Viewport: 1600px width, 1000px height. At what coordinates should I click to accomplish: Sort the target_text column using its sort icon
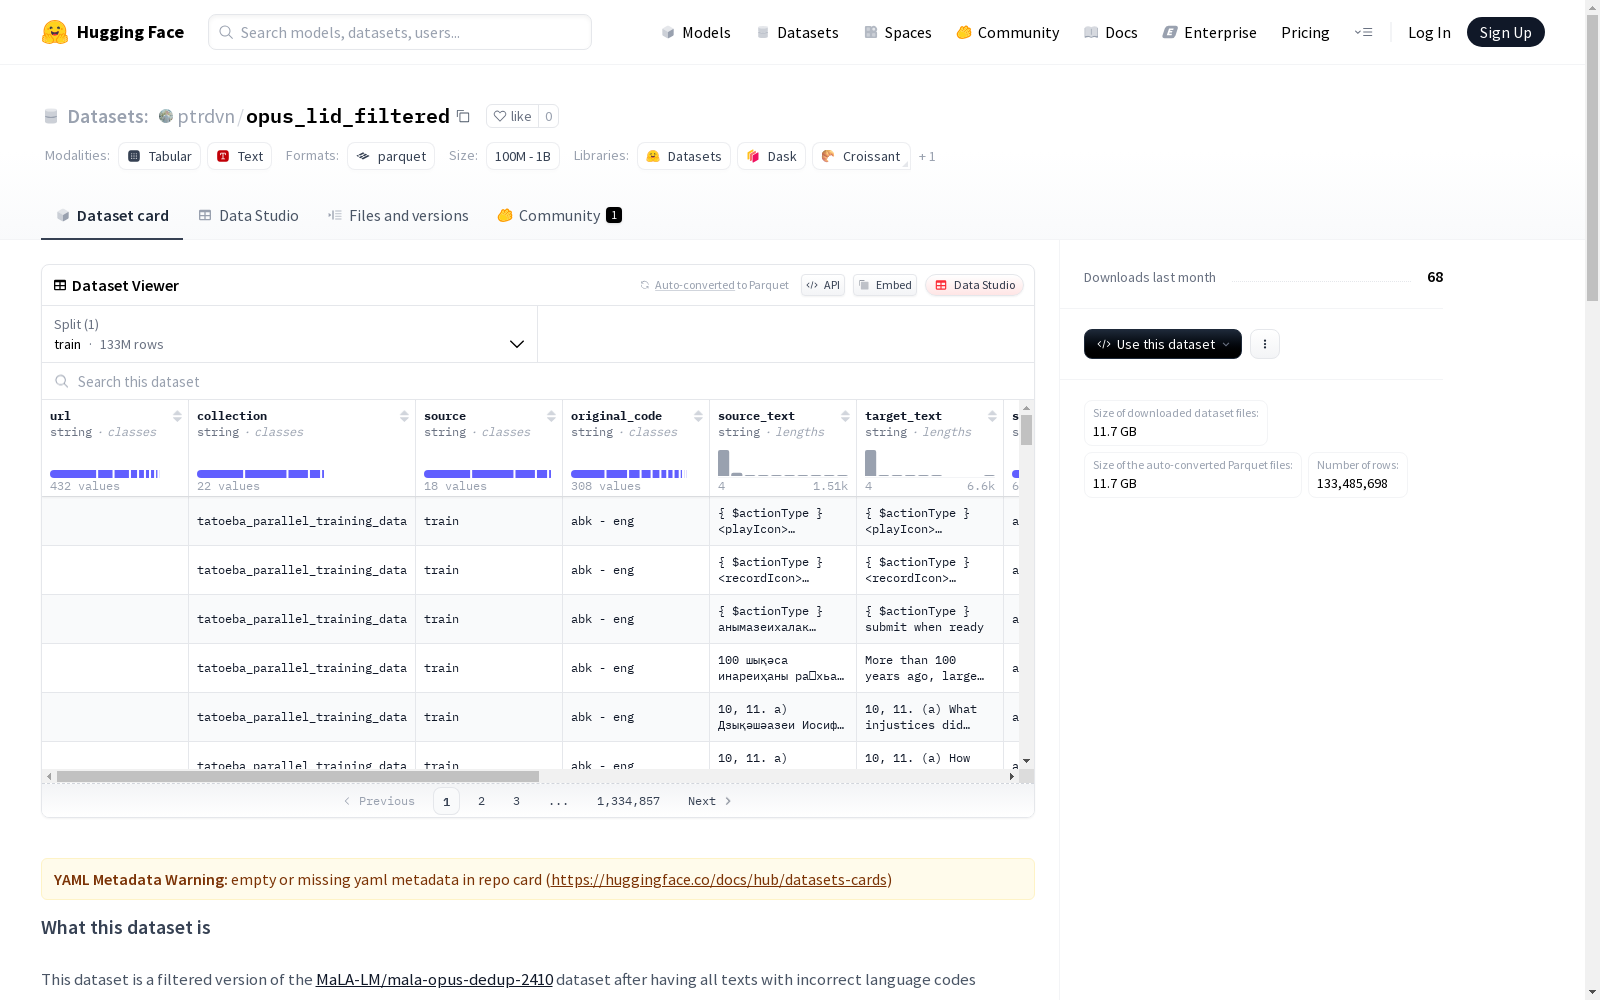pos(992,416)
